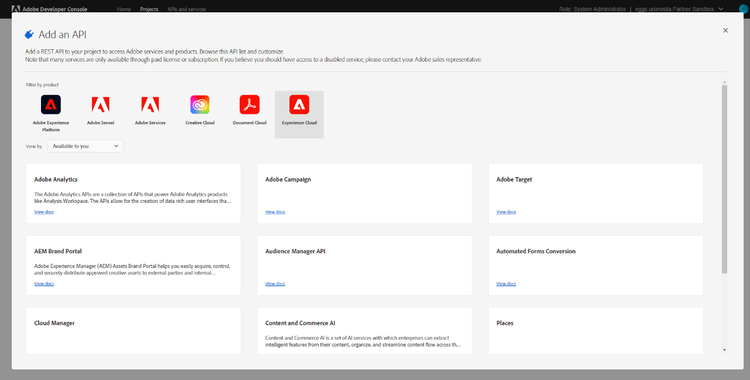750x380 pixels.
Task: Filter by Adobe Sensei product icon
Action: click(100, 105)
